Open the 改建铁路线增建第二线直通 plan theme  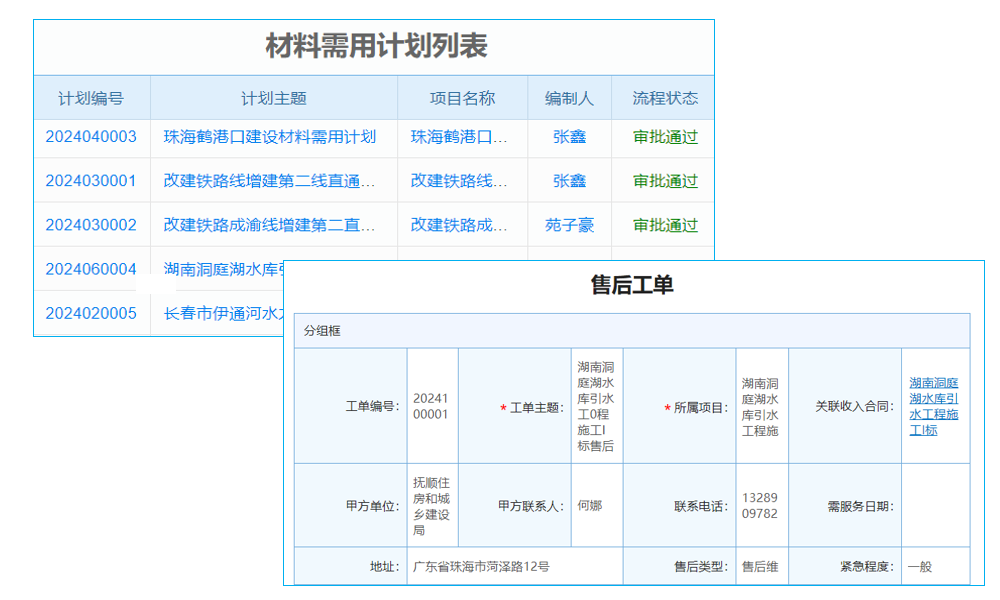pos(272,181)
